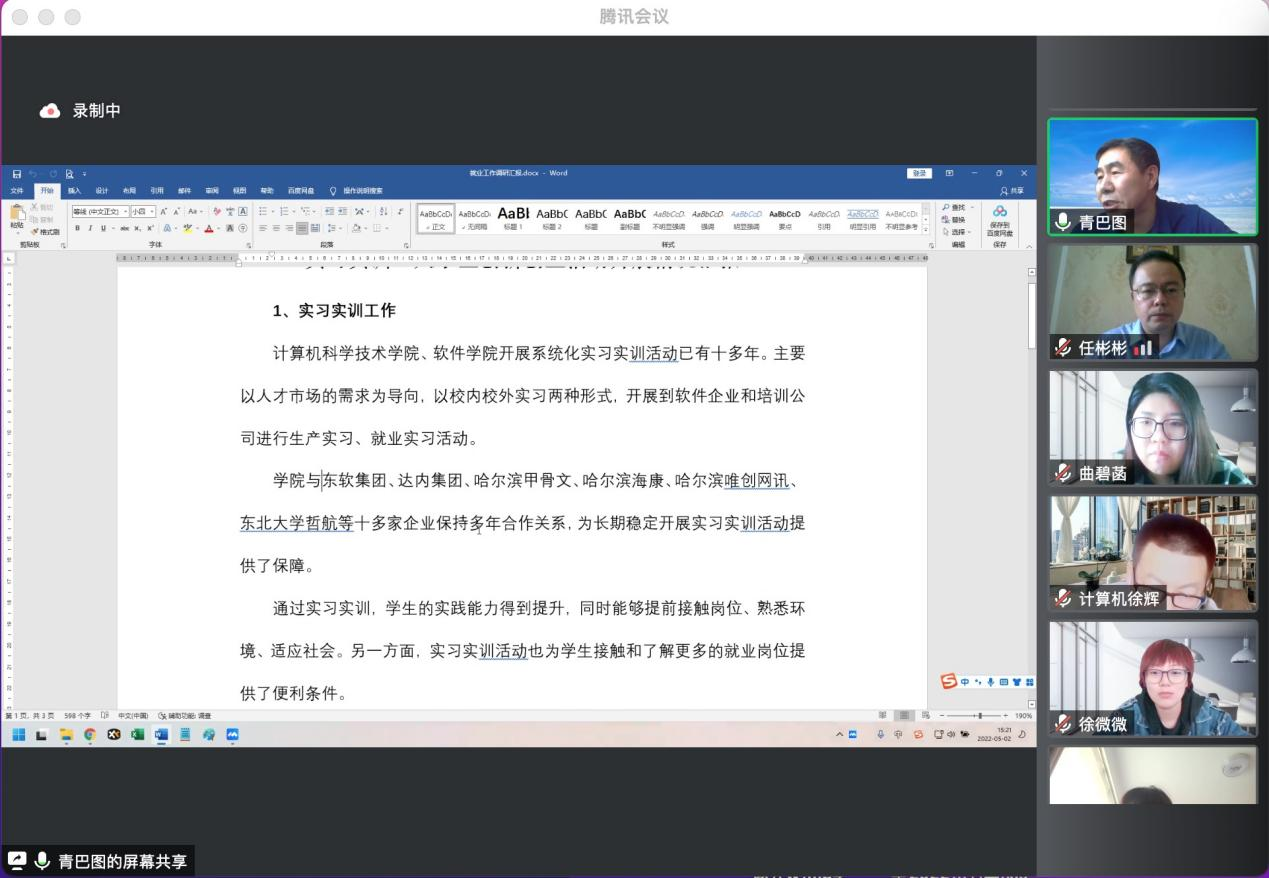This screenshot has width=1269, height=878.
Task: Toggle italic formatting
Action: [x=89, y=229]
